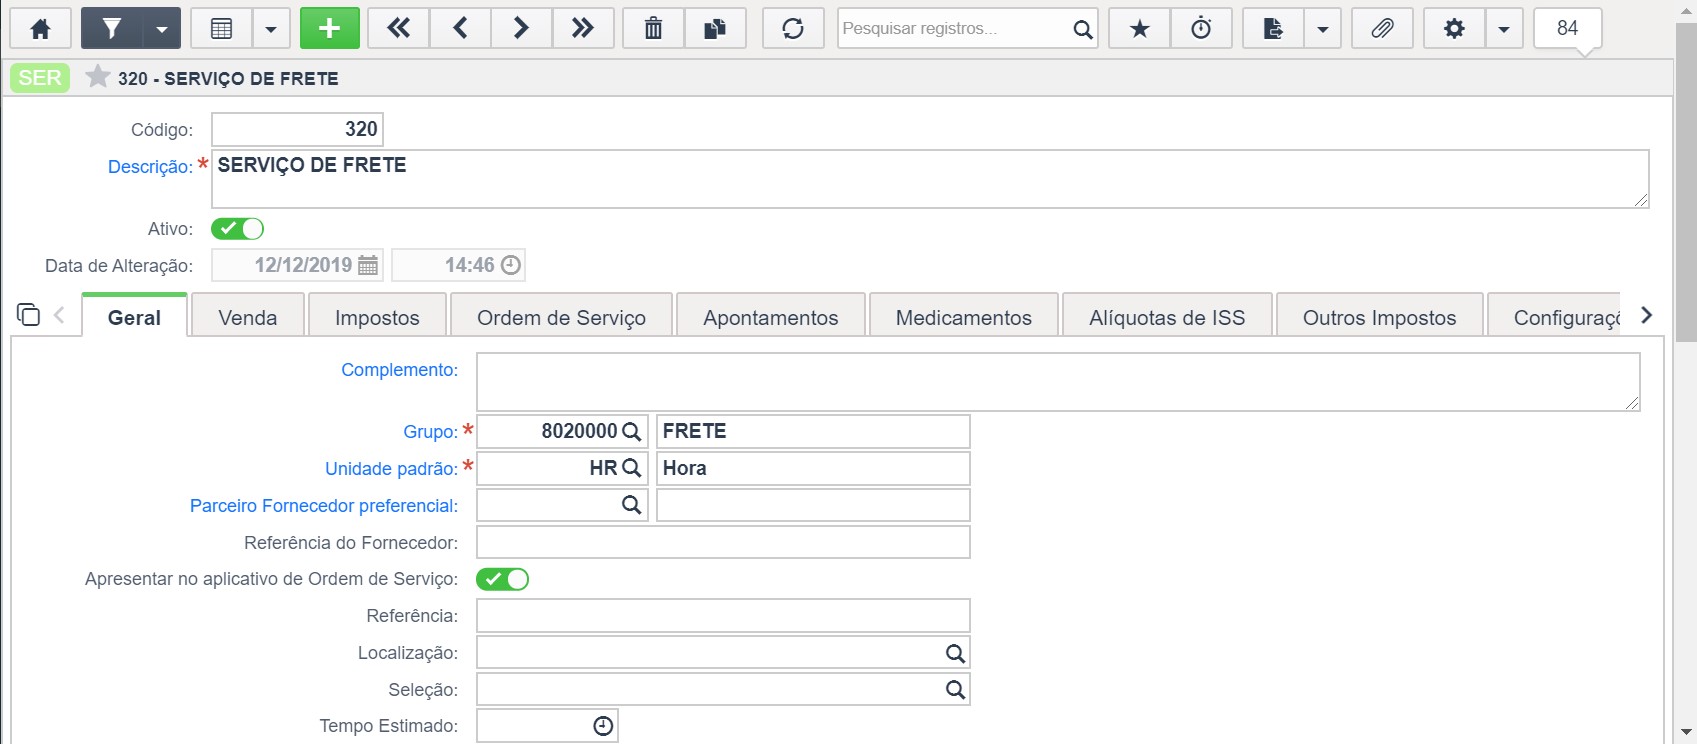This screenshot has width=1697, height=744.
Task: Delete the record using the trash icon
Action: pyautogui.click(x=653, y=29)
